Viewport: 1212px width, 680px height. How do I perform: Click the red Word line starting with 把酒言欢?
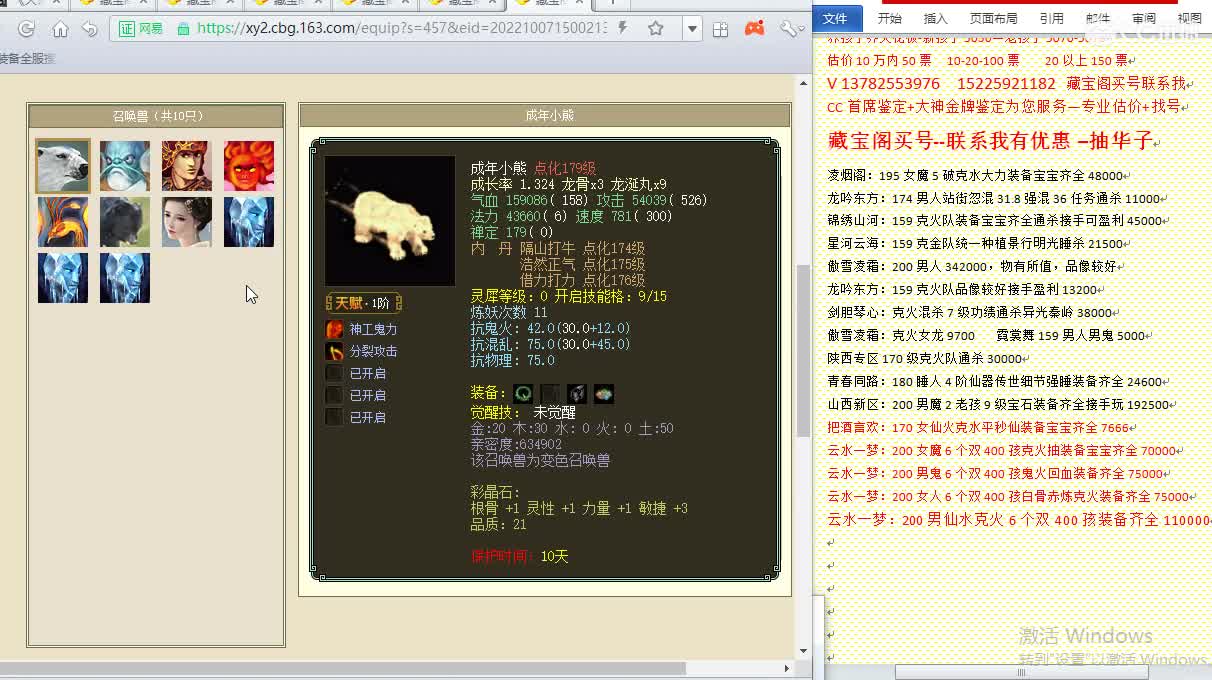(x=978, y=428)
